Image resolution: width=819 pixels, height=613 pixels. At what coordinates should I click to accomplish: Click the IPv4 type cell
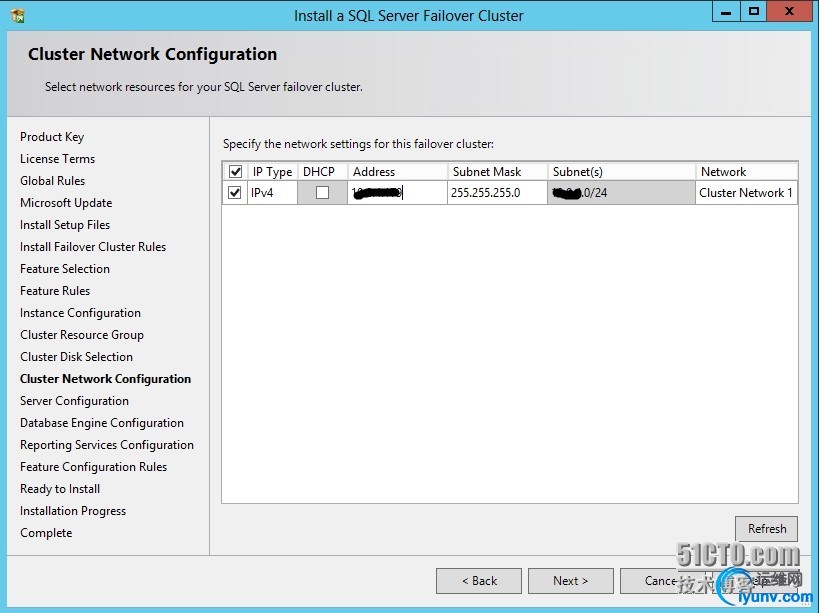pos(272,193)
